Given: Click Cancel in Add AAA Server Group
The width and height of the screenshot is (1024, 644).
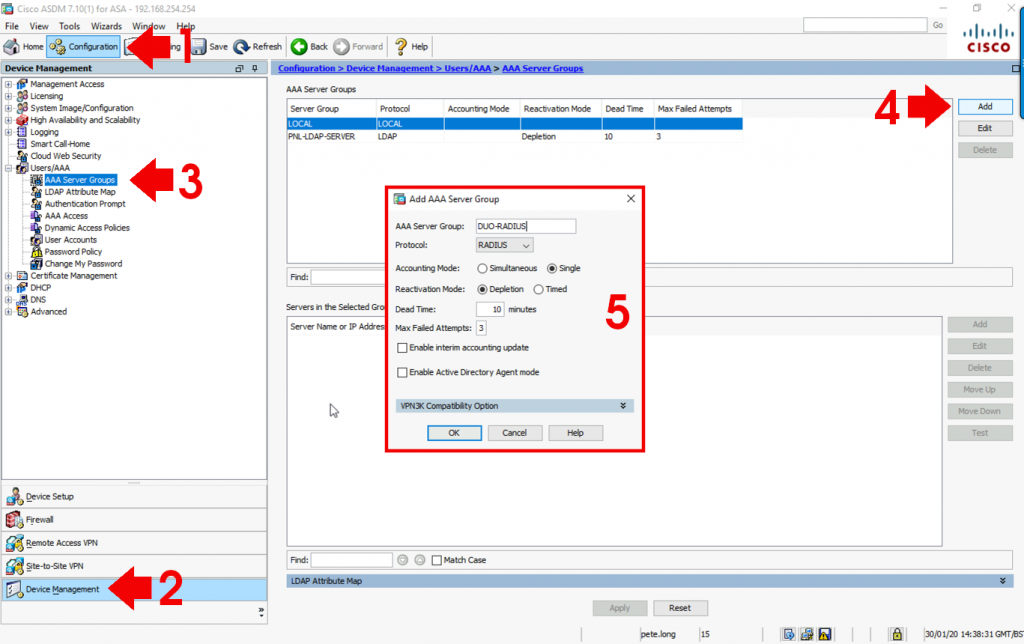Looking at the screenshot, I should (x=514, y=433).
